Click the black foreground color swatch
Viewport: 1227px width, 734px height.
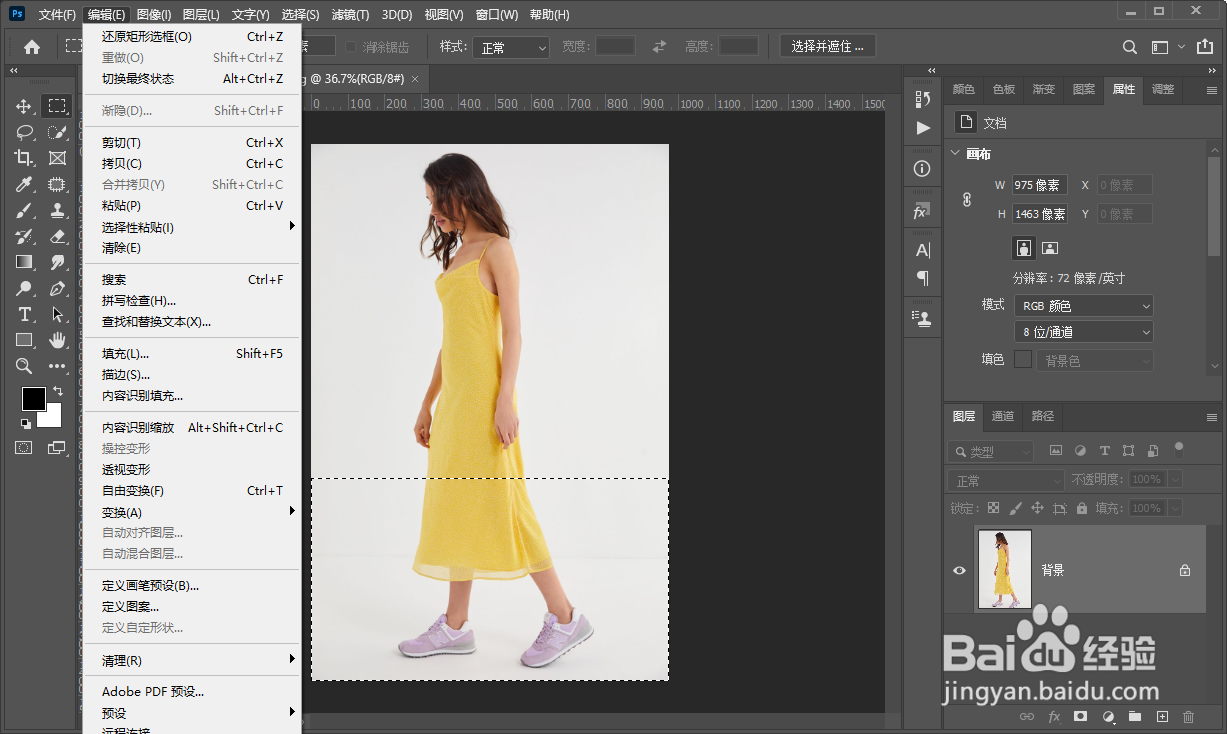click(33, 398)
